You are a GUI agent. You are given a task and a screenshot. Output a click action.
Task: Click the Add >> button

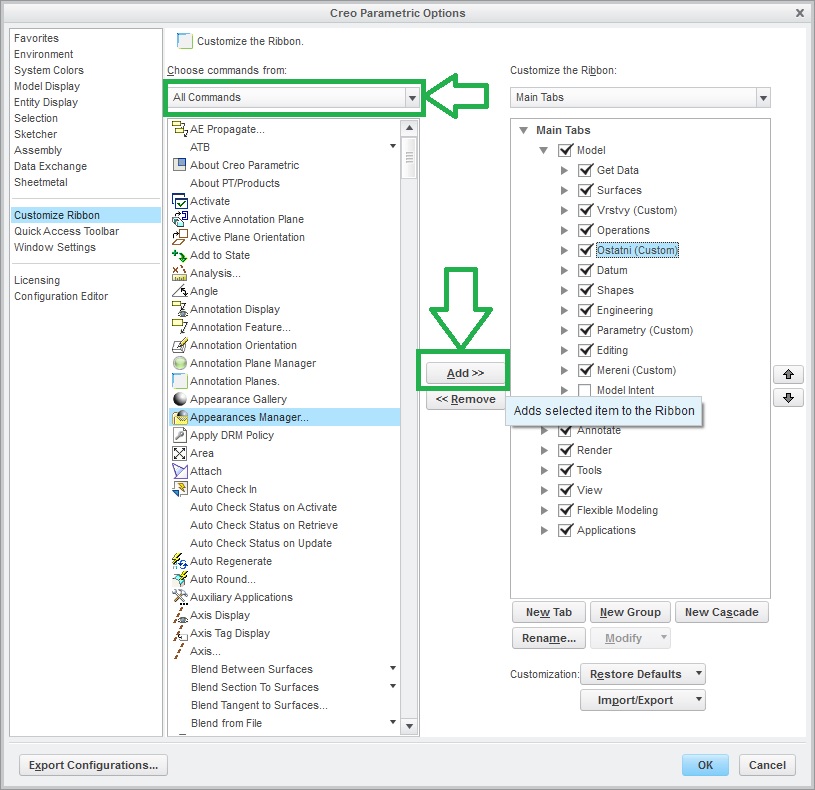tap(465, 373)
